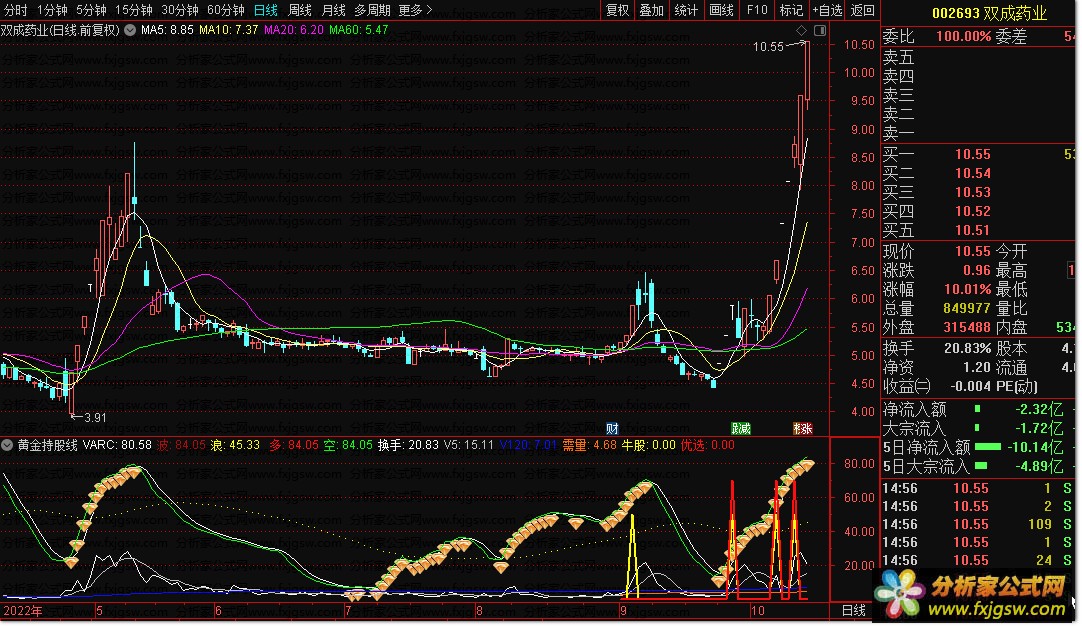
Task: Click the 5日大宗流入 -4.89亿 row
Action: (978, 467)
